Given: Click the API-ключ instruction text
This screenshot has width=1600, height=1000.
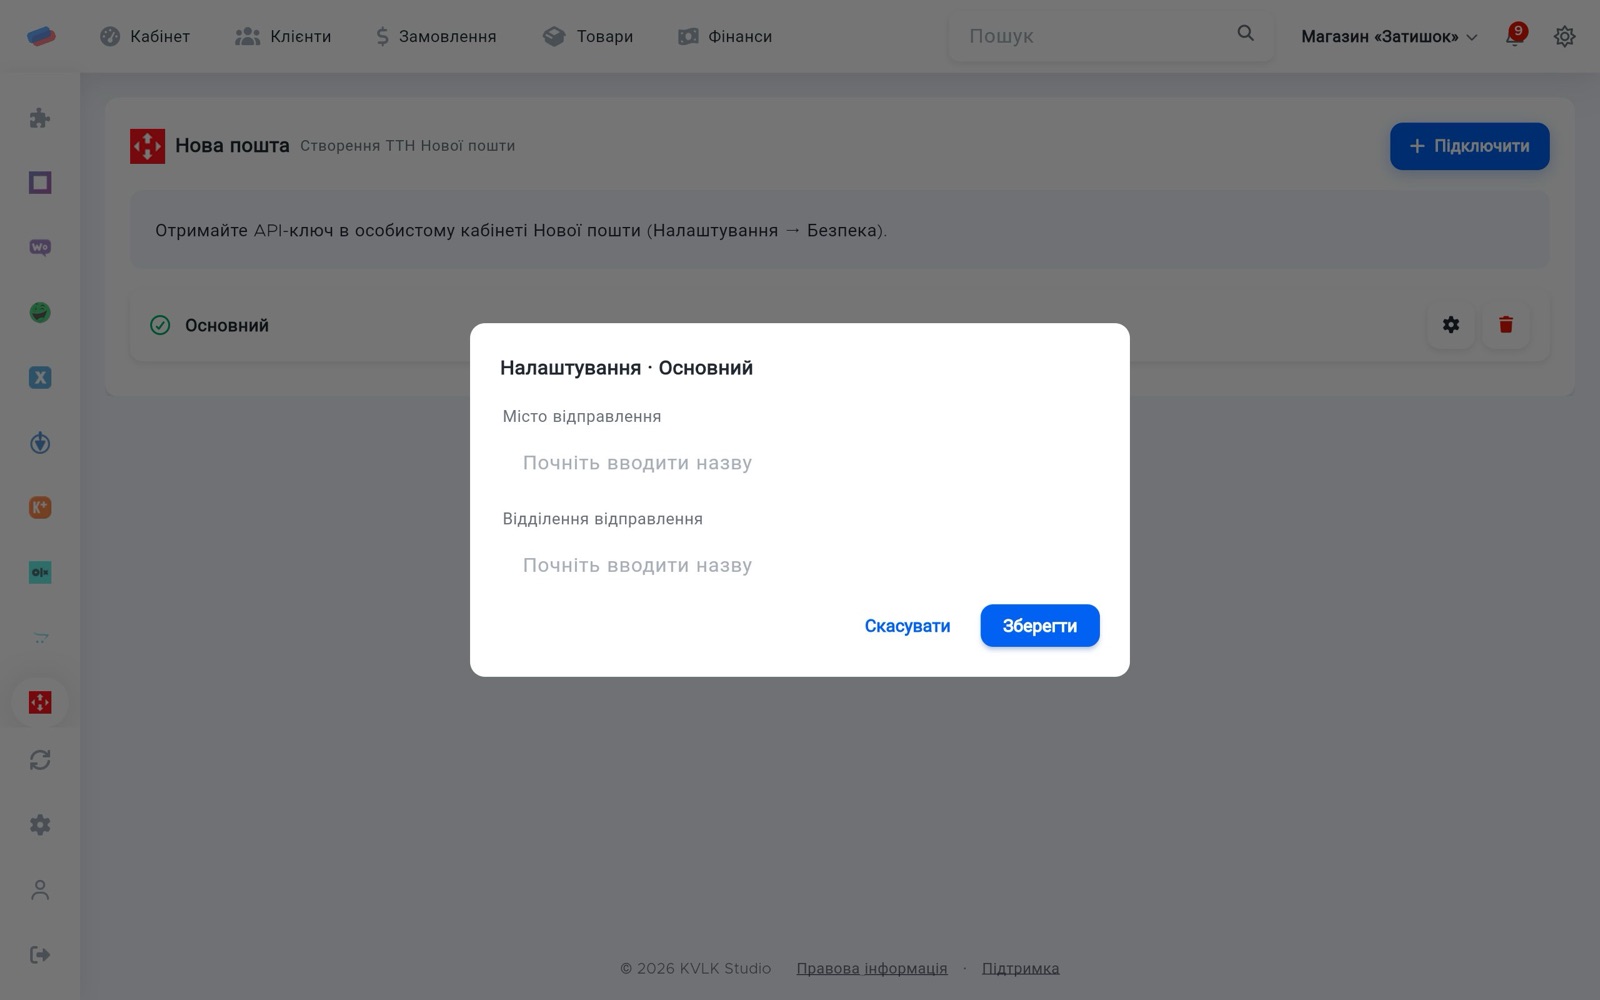Looking at the screenshot, I should 521,231.
